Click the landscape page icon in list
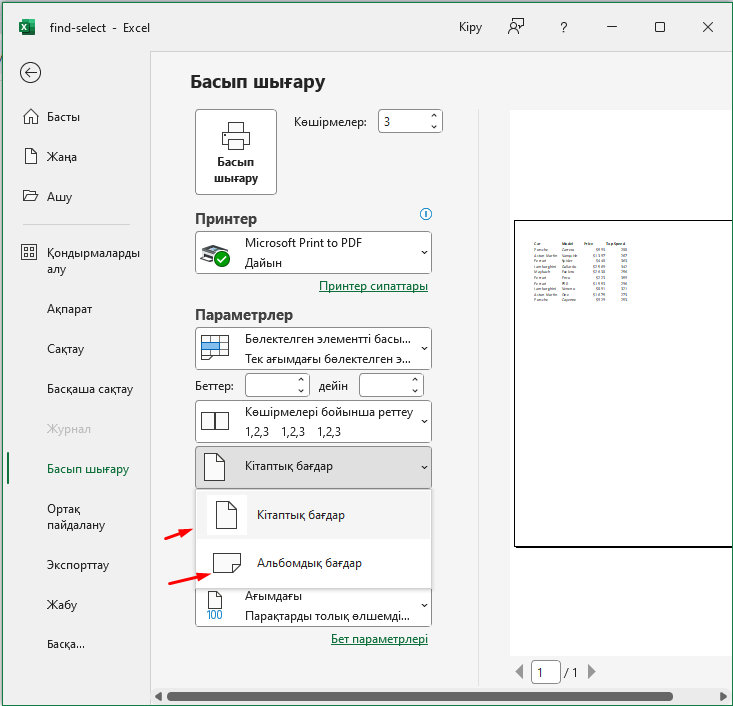This screenshot has width=733, height=706. (x=227, y=563)
